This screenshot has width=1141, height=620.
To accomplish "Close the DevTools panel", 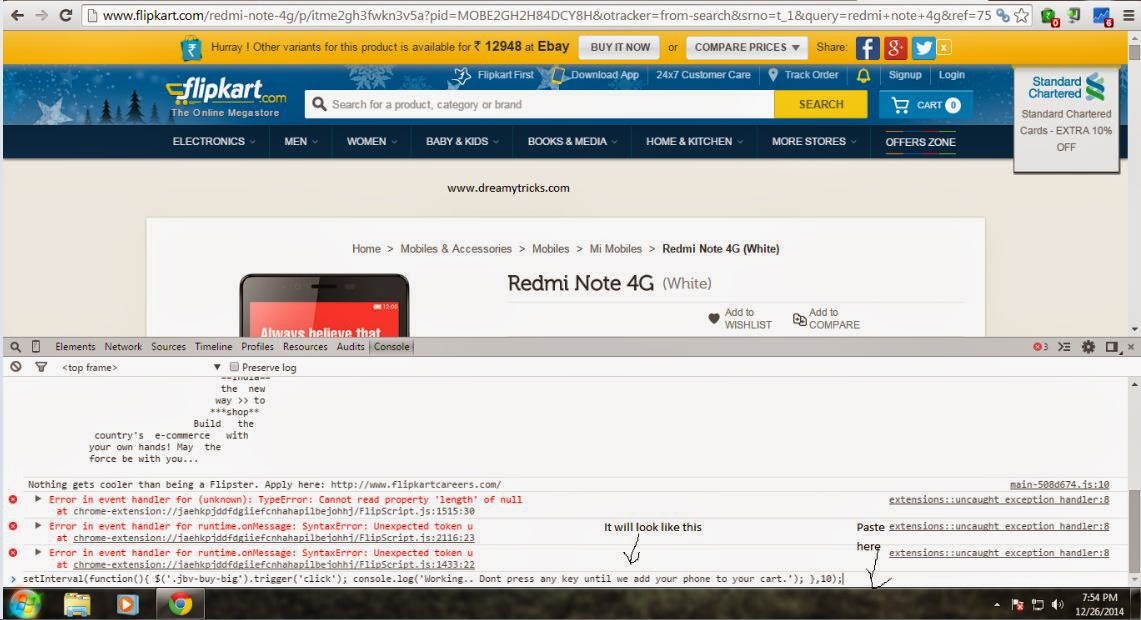I will click(1131, 347).
